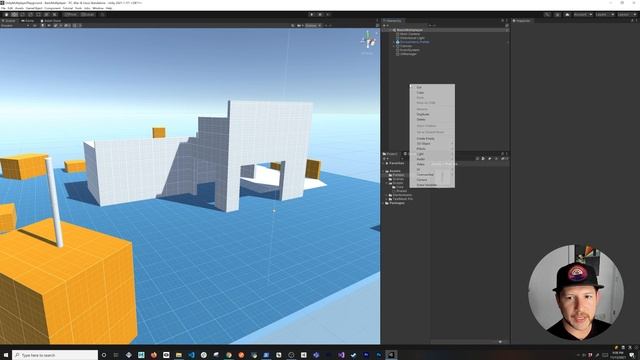Select Canvas in the Hierarchy
This screenshot has width=640, height=360.
pyautogui.click(x=406, y=46)
